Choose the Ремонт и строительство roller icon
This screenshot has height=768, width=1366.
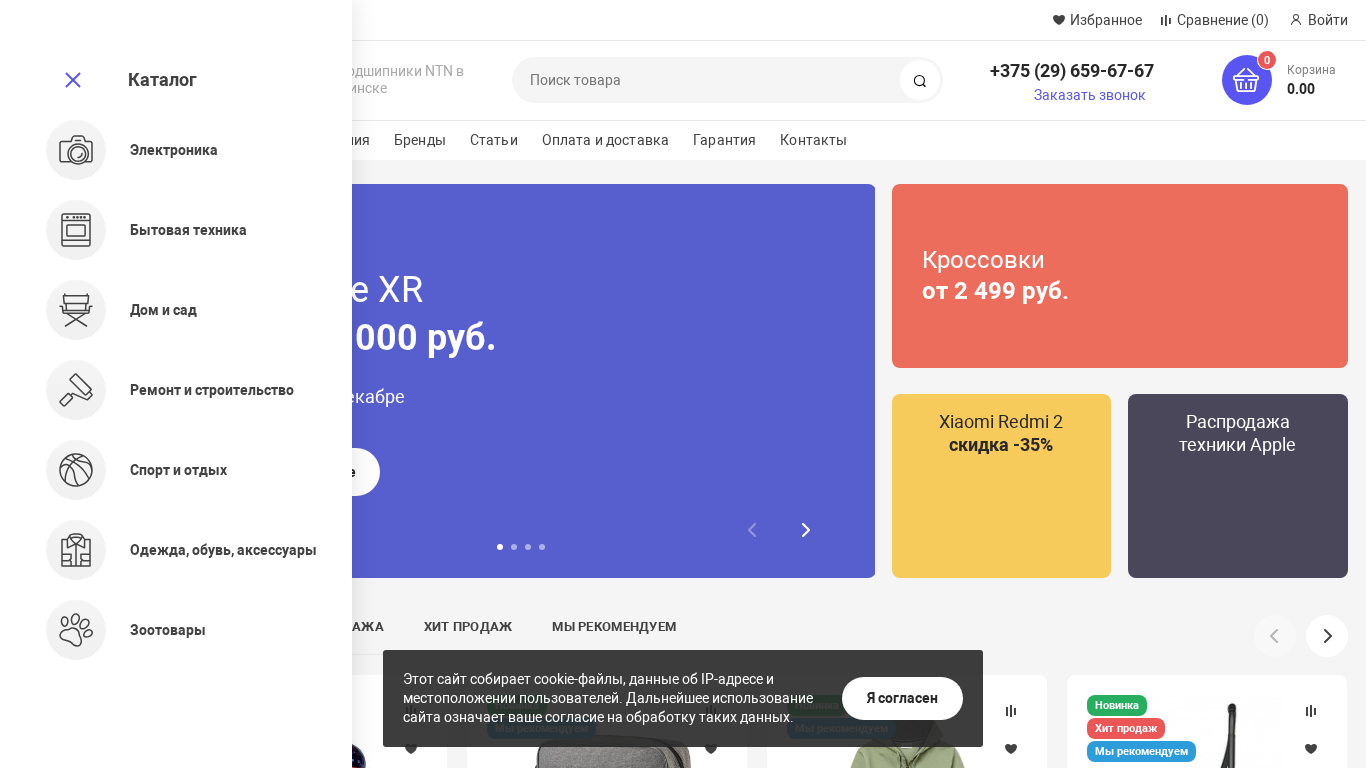click(x=76, y=390)
